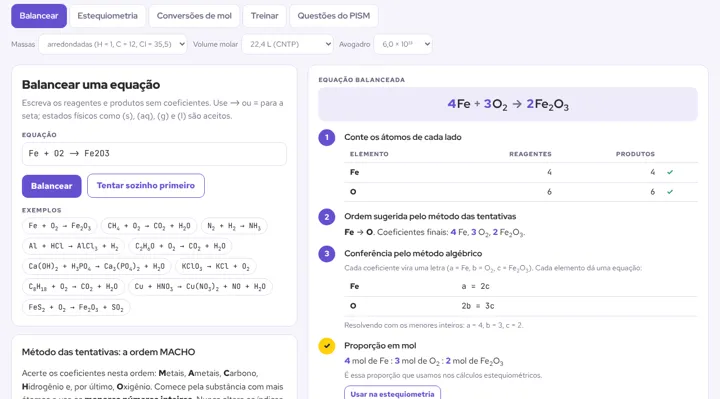The image size is (720, 399).
Task: Click green check in O row
Action: [x=670, y=192]
